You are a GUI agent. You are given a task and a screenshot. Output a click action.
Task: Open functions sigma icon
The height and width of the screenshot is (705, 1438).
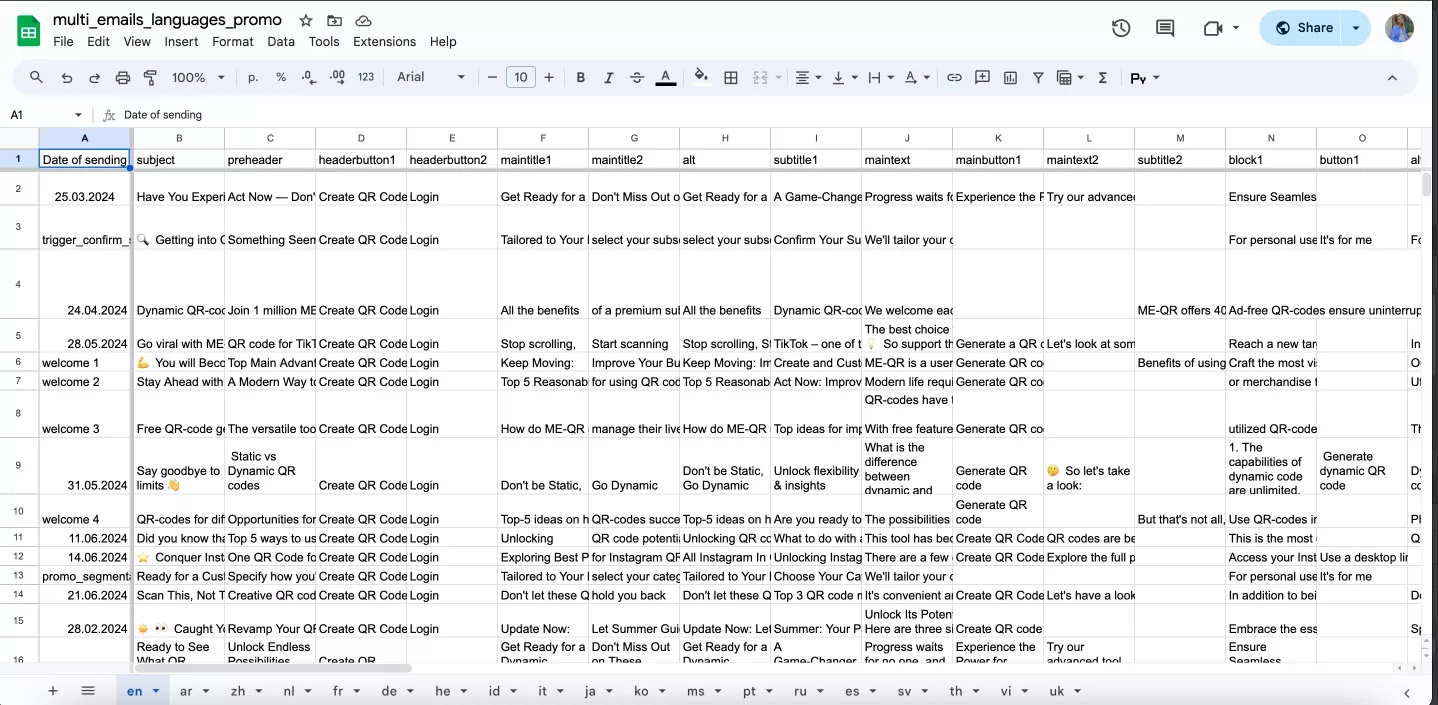[1103, 77]
